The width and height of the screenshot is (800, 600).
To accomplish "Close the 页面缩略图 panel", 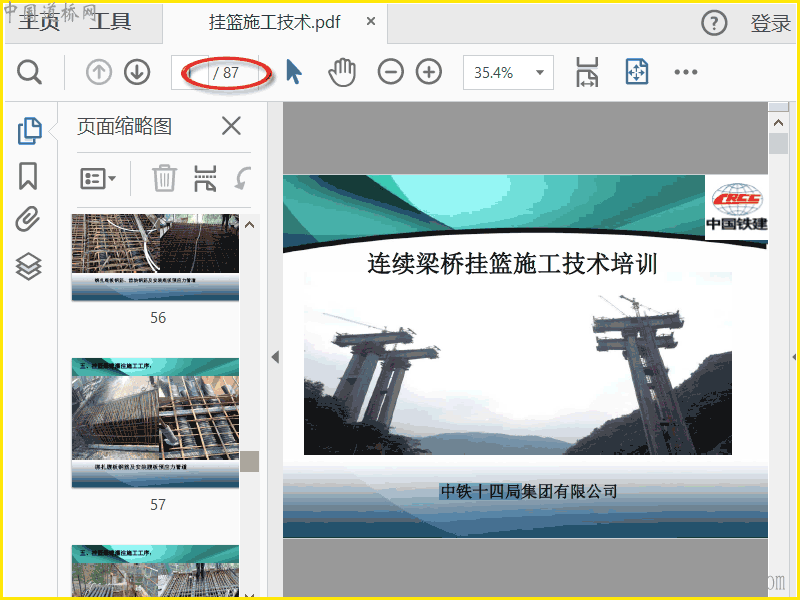I will point(231,126).
